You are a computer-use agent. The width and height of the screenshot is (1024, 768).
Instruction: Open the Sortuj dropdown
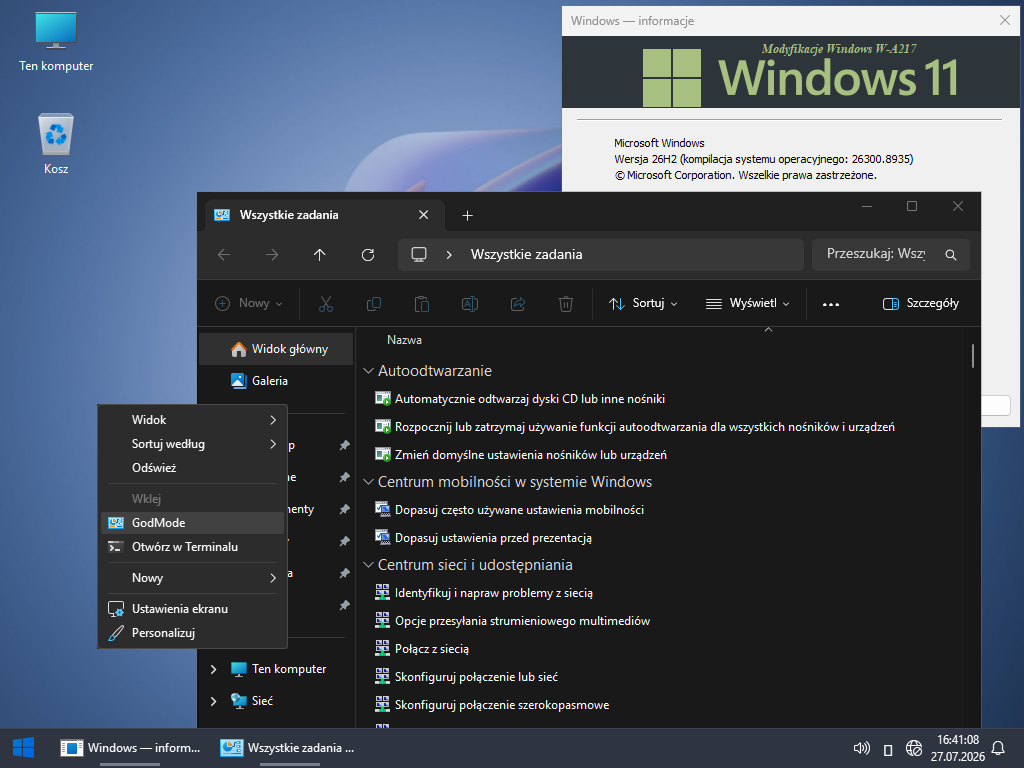point(643,304)
